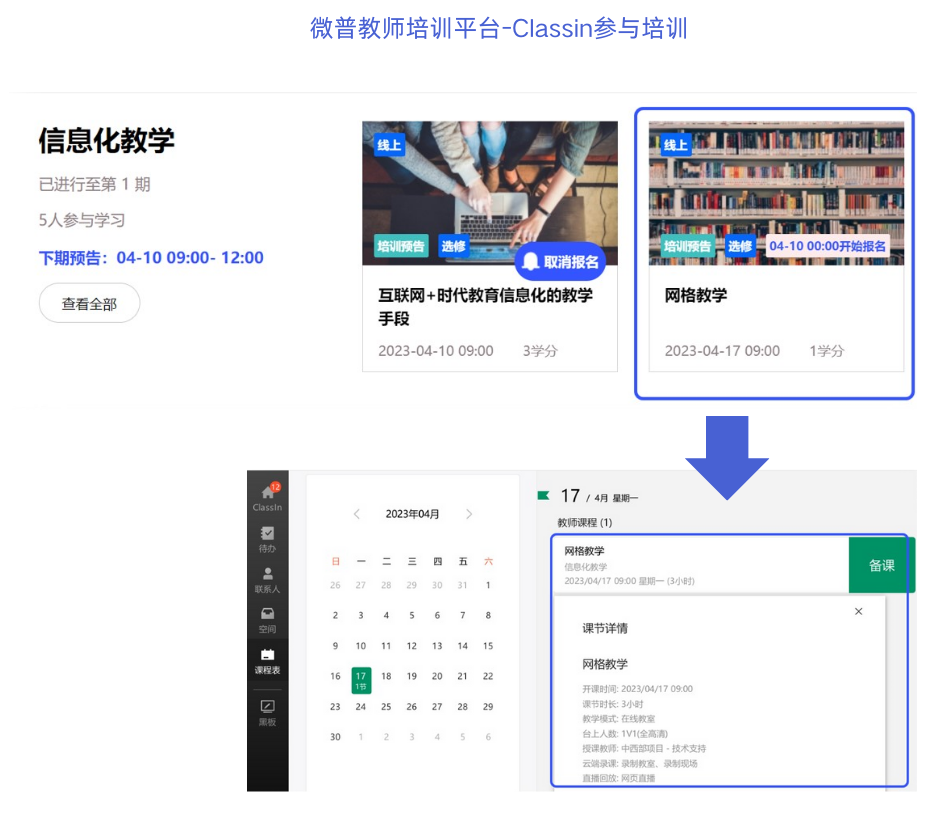
Task: Close the 课节详情 popup
Action: [859, 612]
